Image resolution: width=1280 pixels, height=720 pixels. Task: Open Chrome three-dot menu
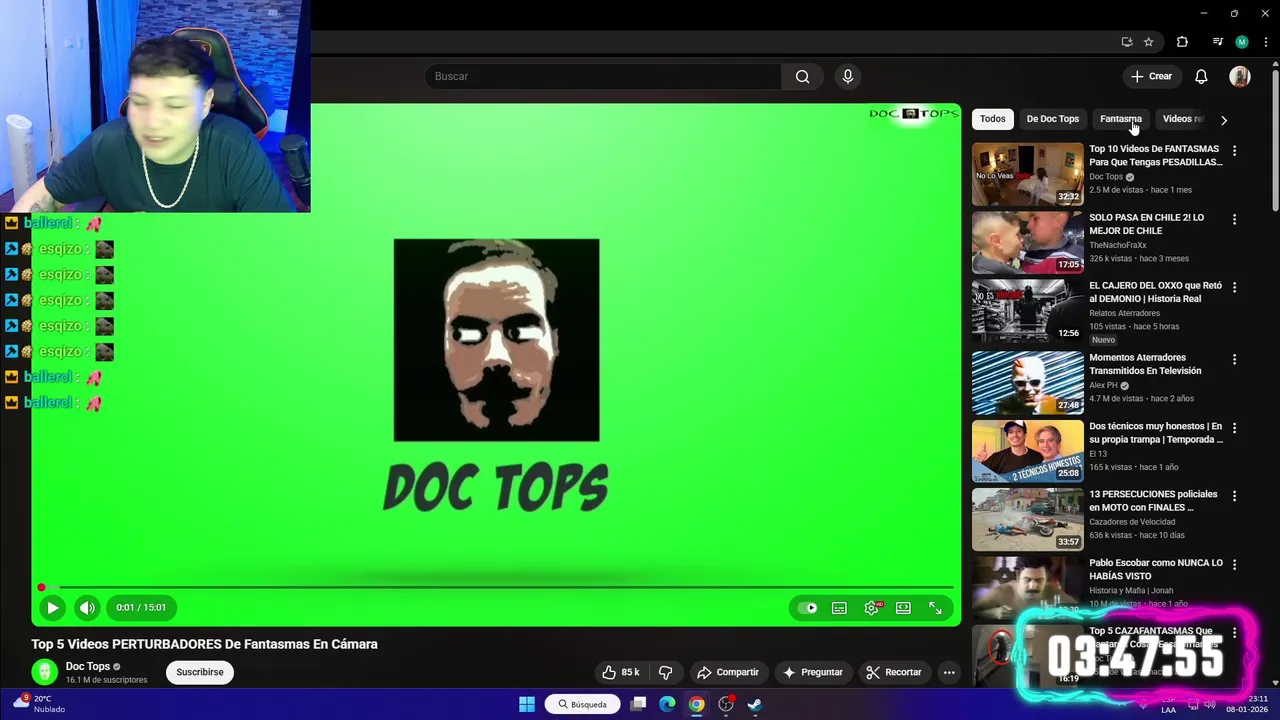coord(1266,42)
